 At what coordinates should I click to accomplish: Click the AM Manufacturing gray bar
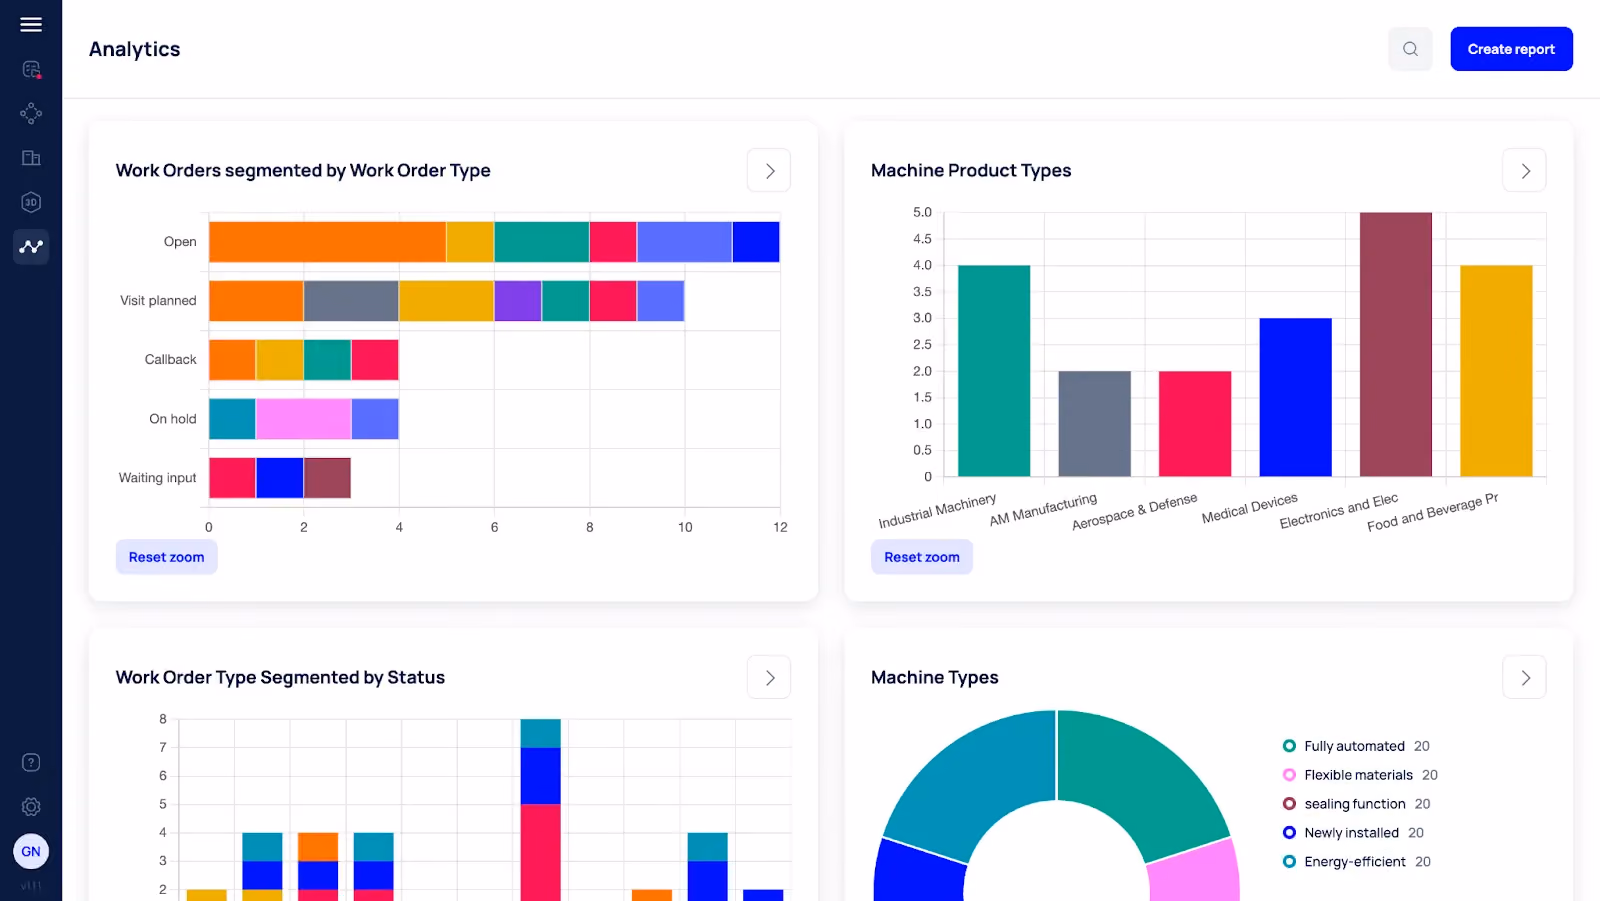click(x=1094, y=424)
